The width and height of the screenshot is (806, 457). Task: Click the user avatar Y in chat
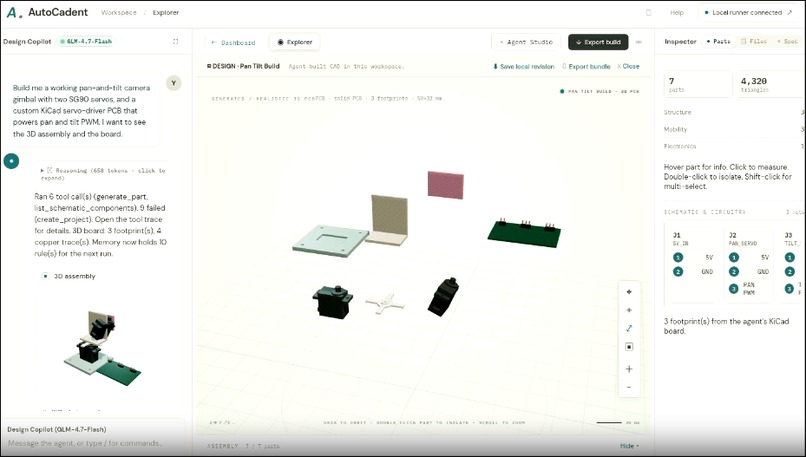point(174,83)
